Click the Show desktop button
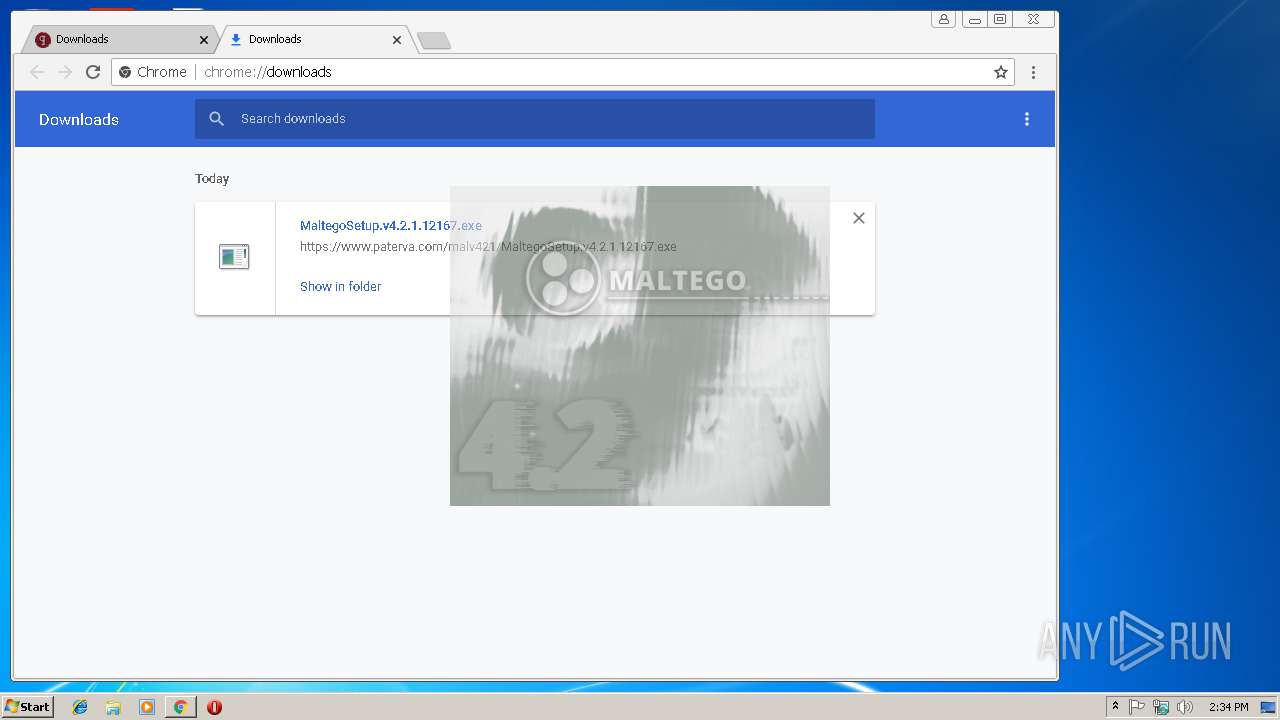 [1268, 707]
